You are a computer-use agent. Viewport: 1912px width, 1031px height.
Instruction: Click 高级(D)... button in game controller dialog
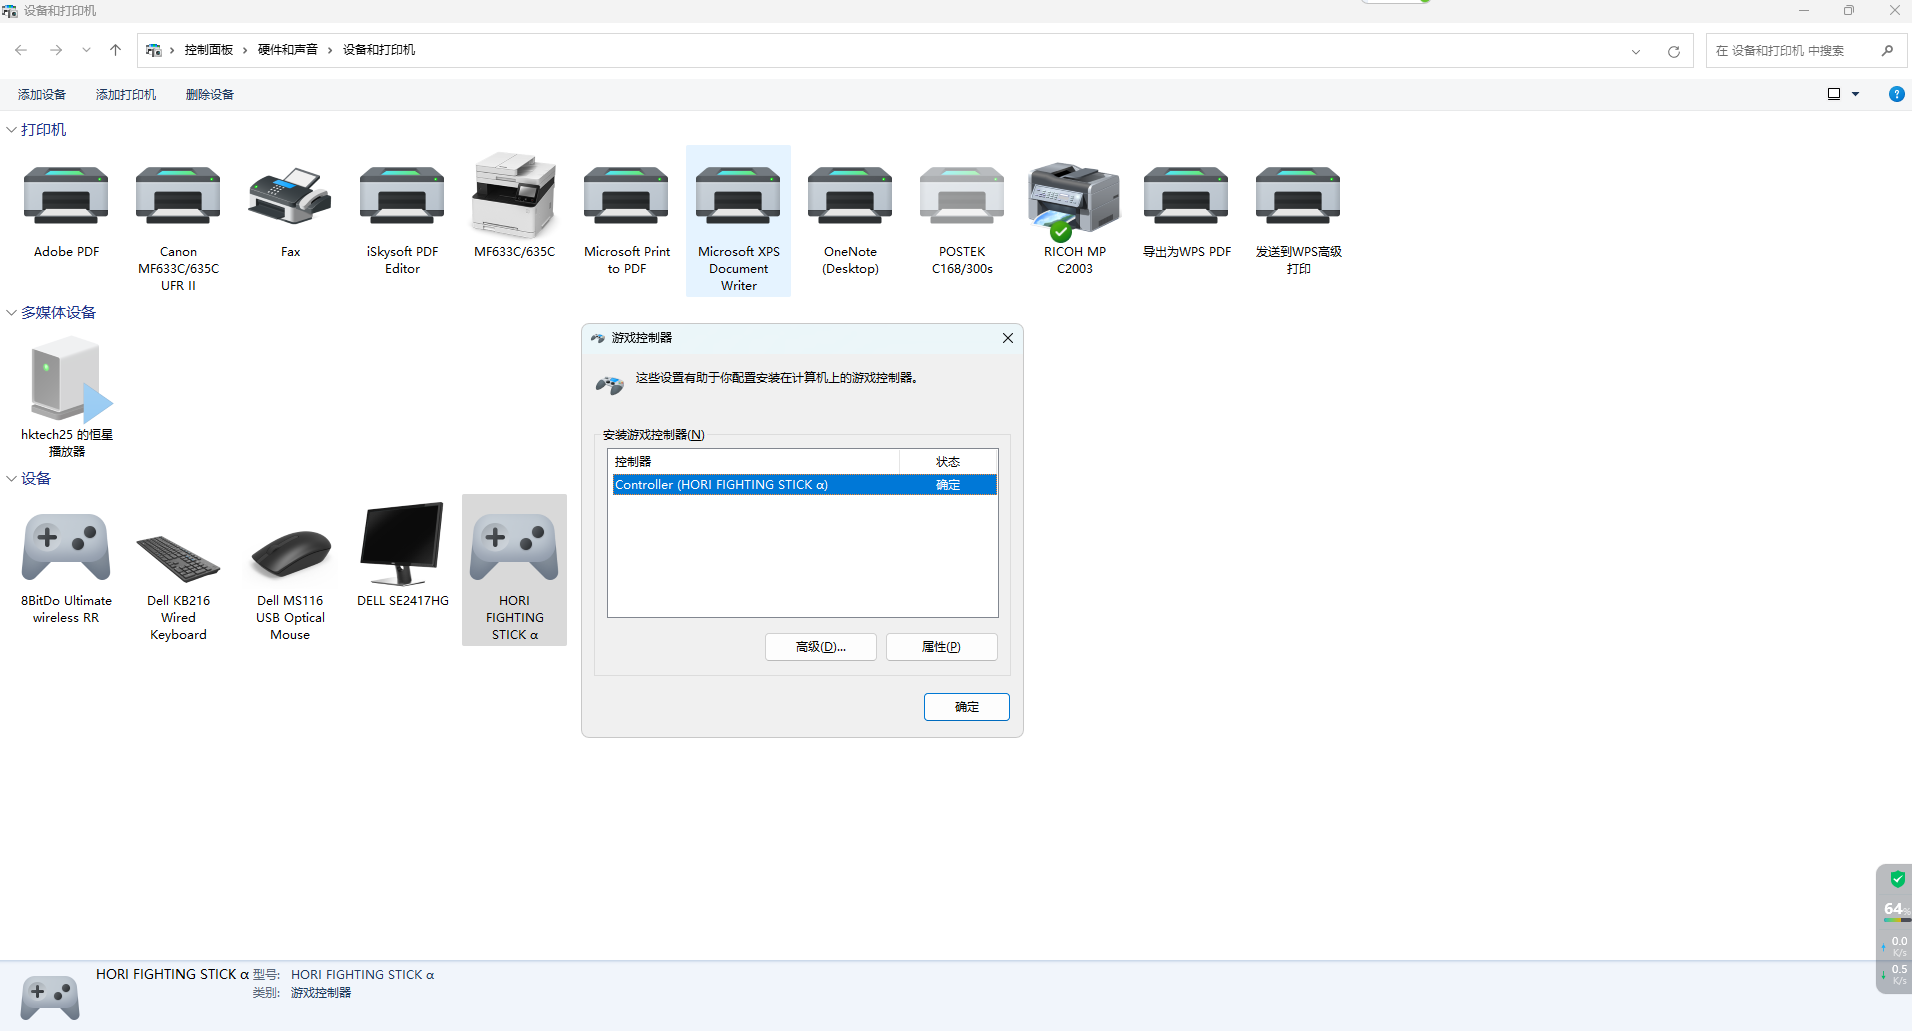click(x=821, y=647)
